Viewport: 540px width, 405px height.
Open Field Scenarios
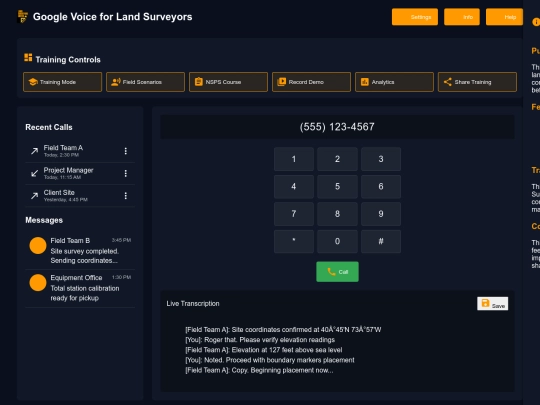click(145, 82)
